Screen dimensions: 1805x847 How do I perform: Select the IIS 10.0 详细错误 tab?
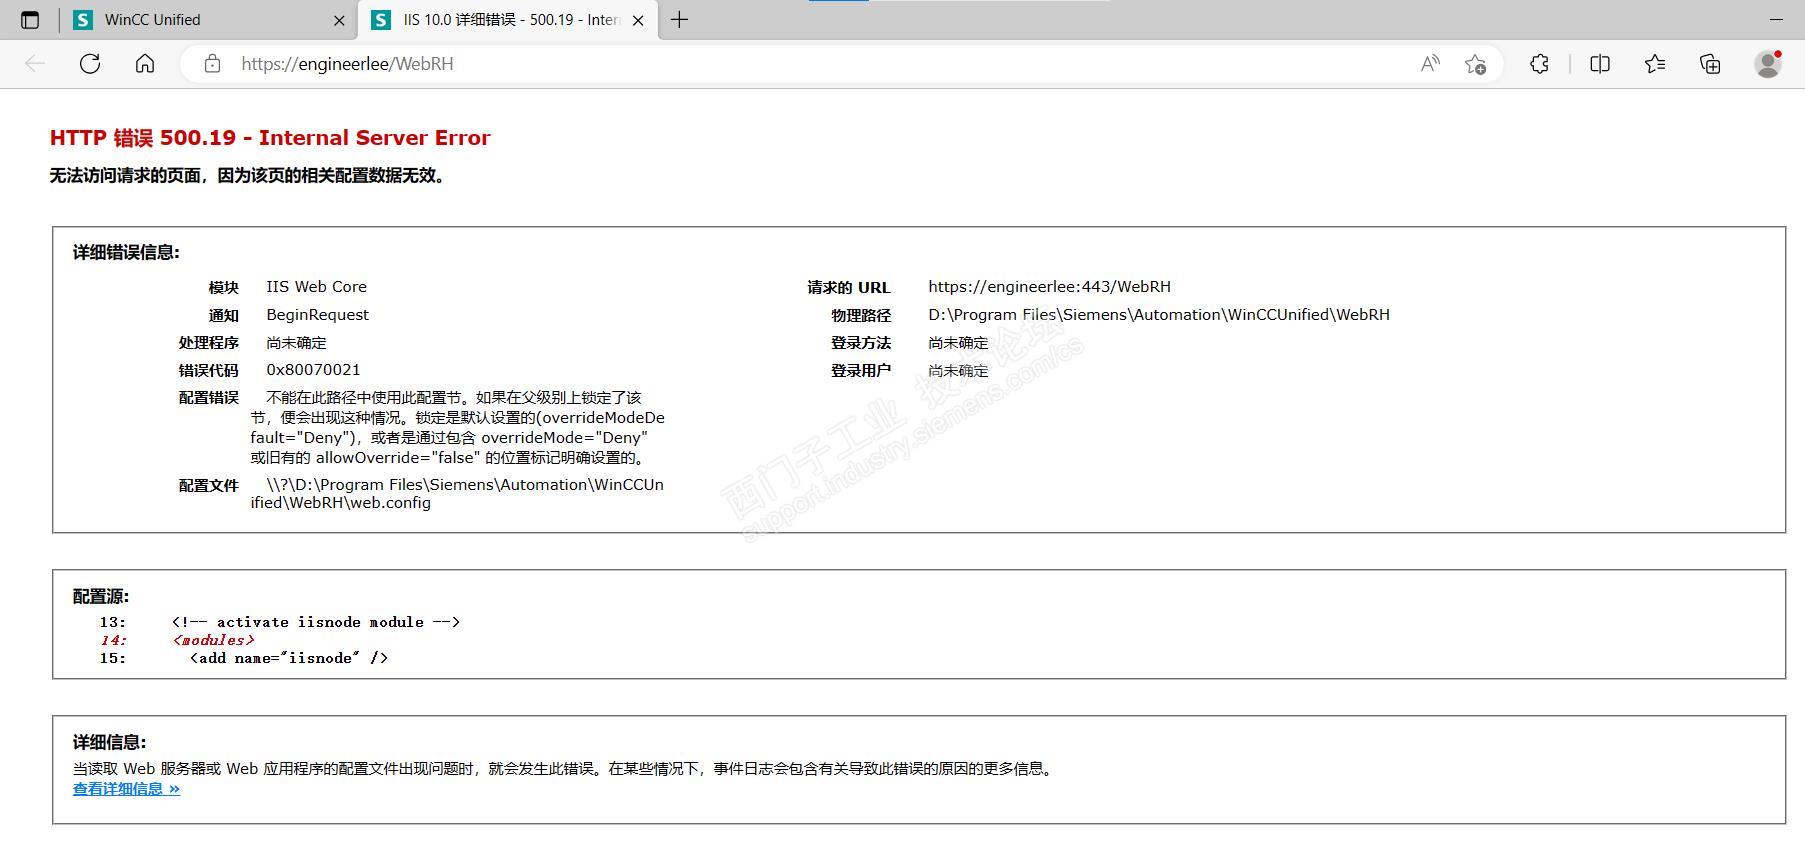[509, 20]
